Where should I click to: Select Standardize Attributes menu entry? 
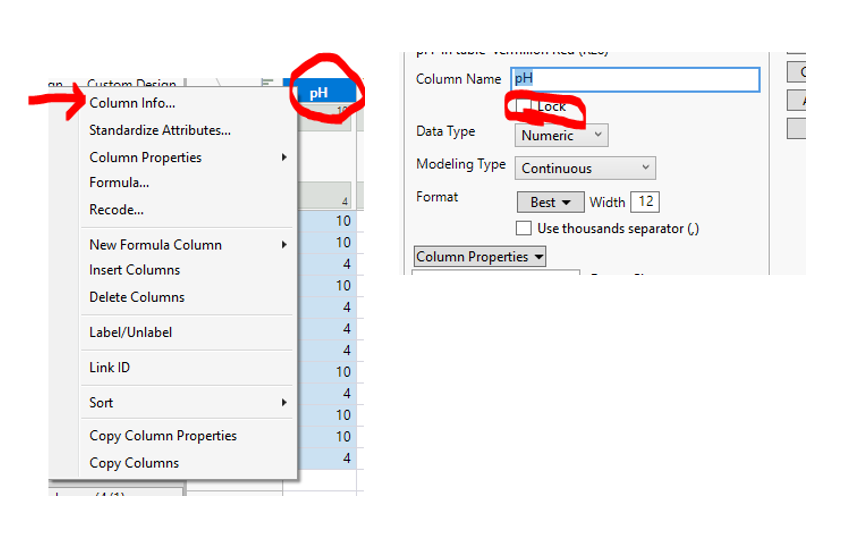[x=160, y=130]
